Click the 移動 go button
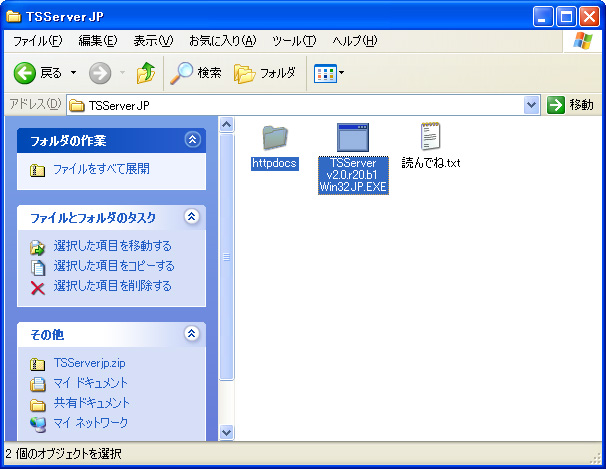Viewport: 606px width, 469px height. [570, 105]
